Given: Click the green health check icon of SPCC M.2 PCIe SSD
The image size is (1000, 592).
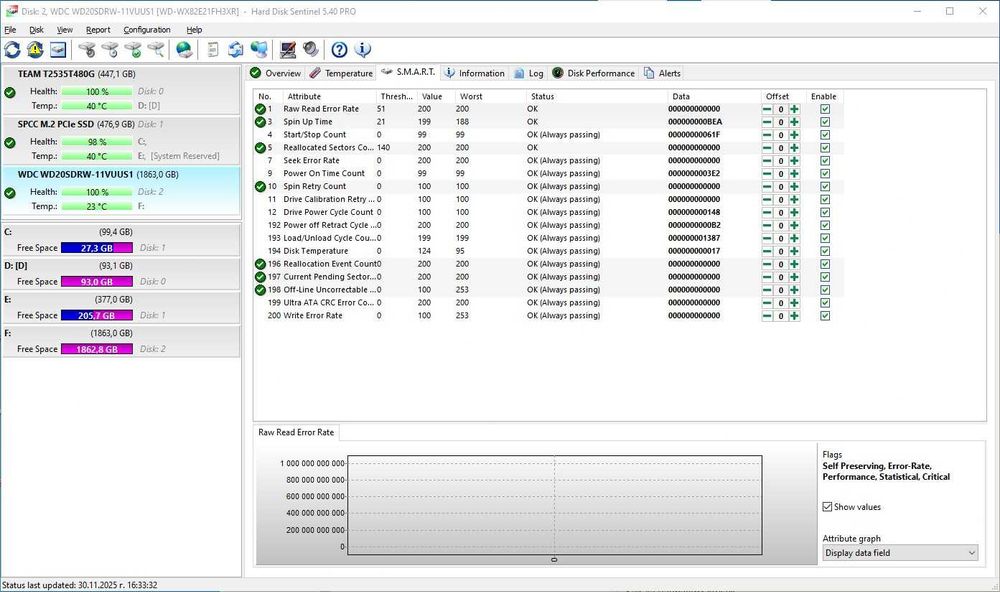Looking at the screenshot, I should pos(10,143).
